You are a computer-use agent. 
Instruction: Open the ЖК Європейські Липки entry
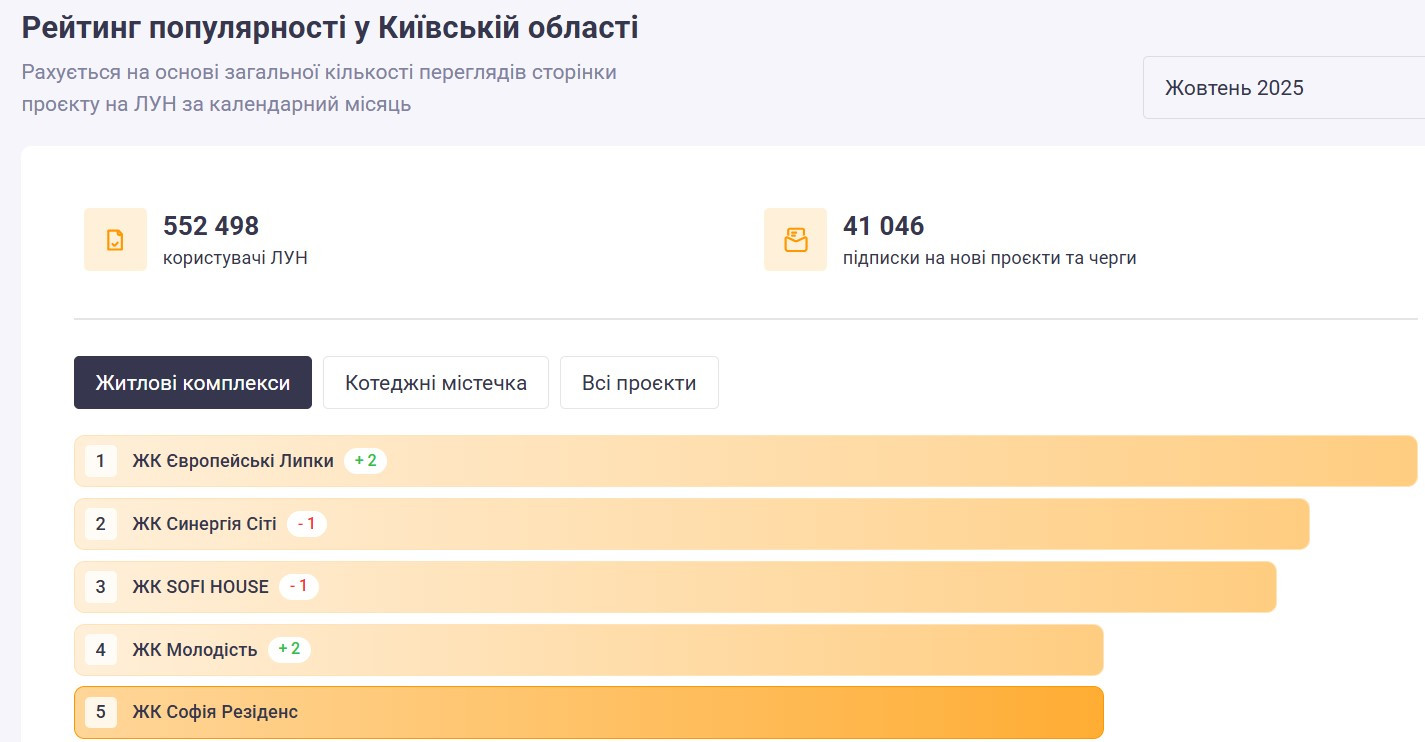234,461
